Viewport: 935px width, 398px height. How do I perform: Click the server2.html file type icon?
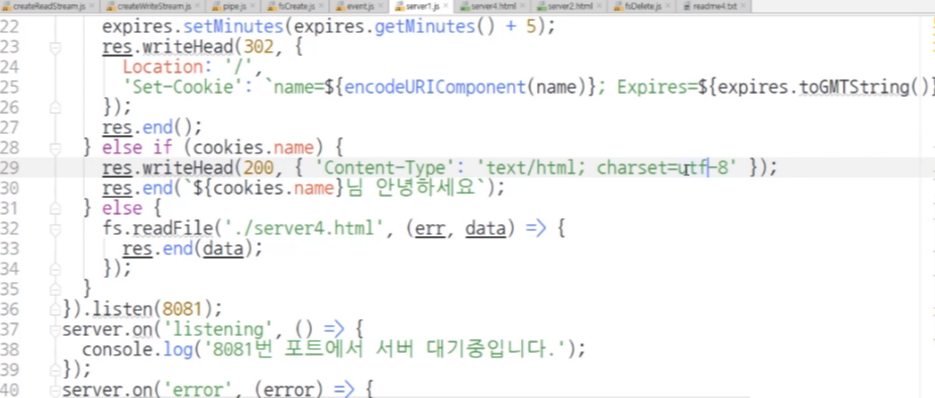click(x=541, y=7)
